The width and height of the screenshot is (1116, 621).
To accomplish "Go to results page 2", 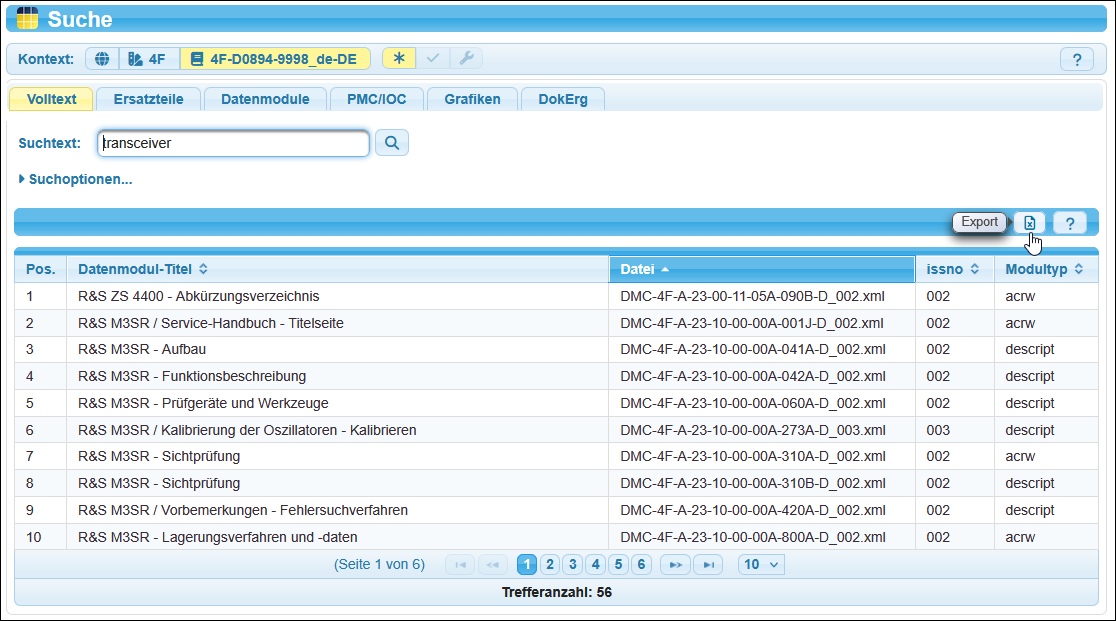I will click(549, 565).
